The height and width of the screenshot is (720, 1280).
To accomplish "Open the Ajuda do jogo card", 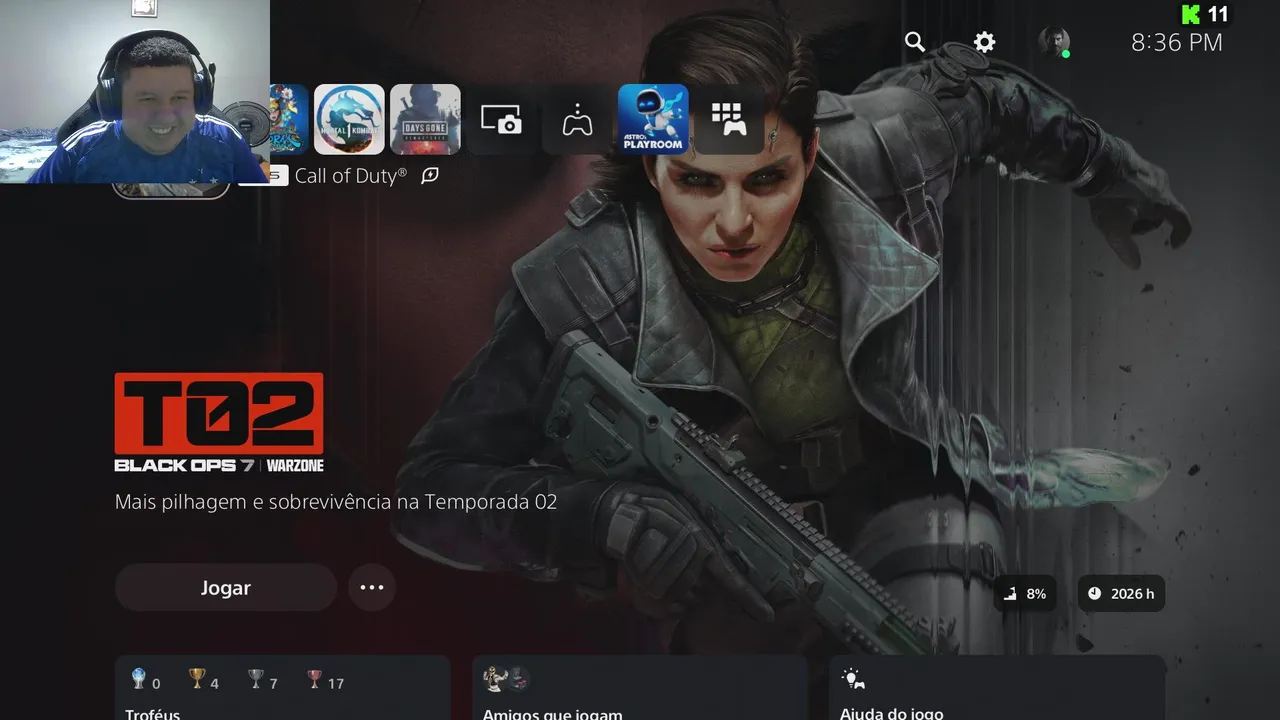I will tap(998, 688).
